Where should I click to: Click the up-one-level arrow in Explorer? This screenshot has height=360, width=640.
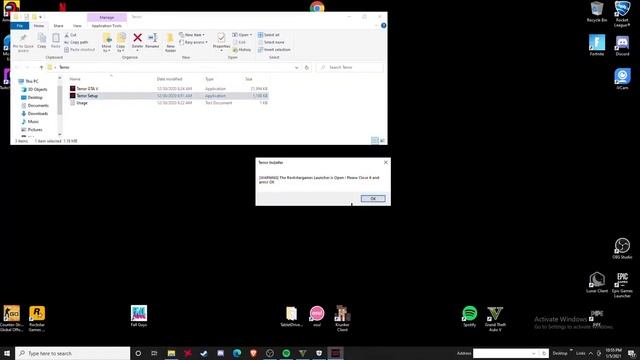click(x=41, y=67)
